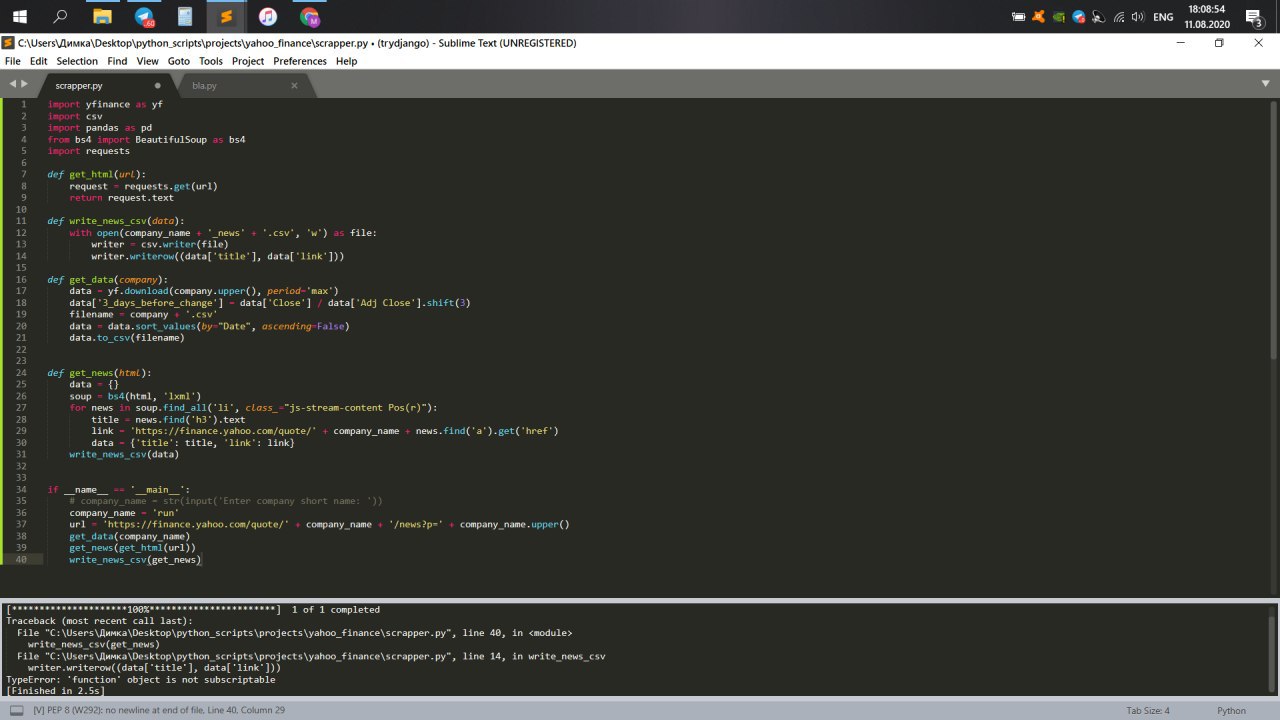
Task: Click line number 7 in gutter
Action: tap(23, 174)
